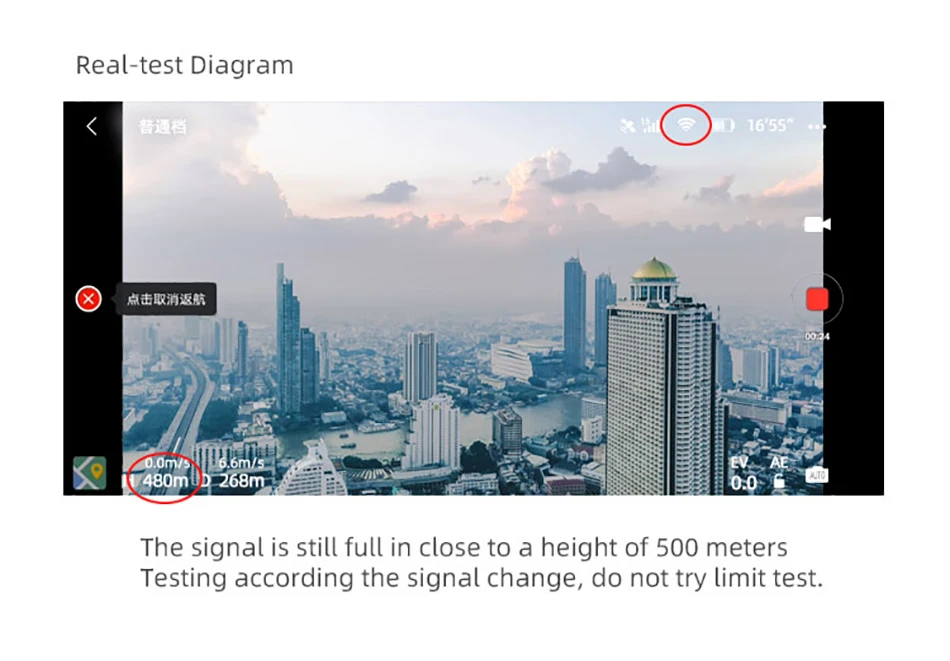Go back using the left chevron arrow

[91, 126]
